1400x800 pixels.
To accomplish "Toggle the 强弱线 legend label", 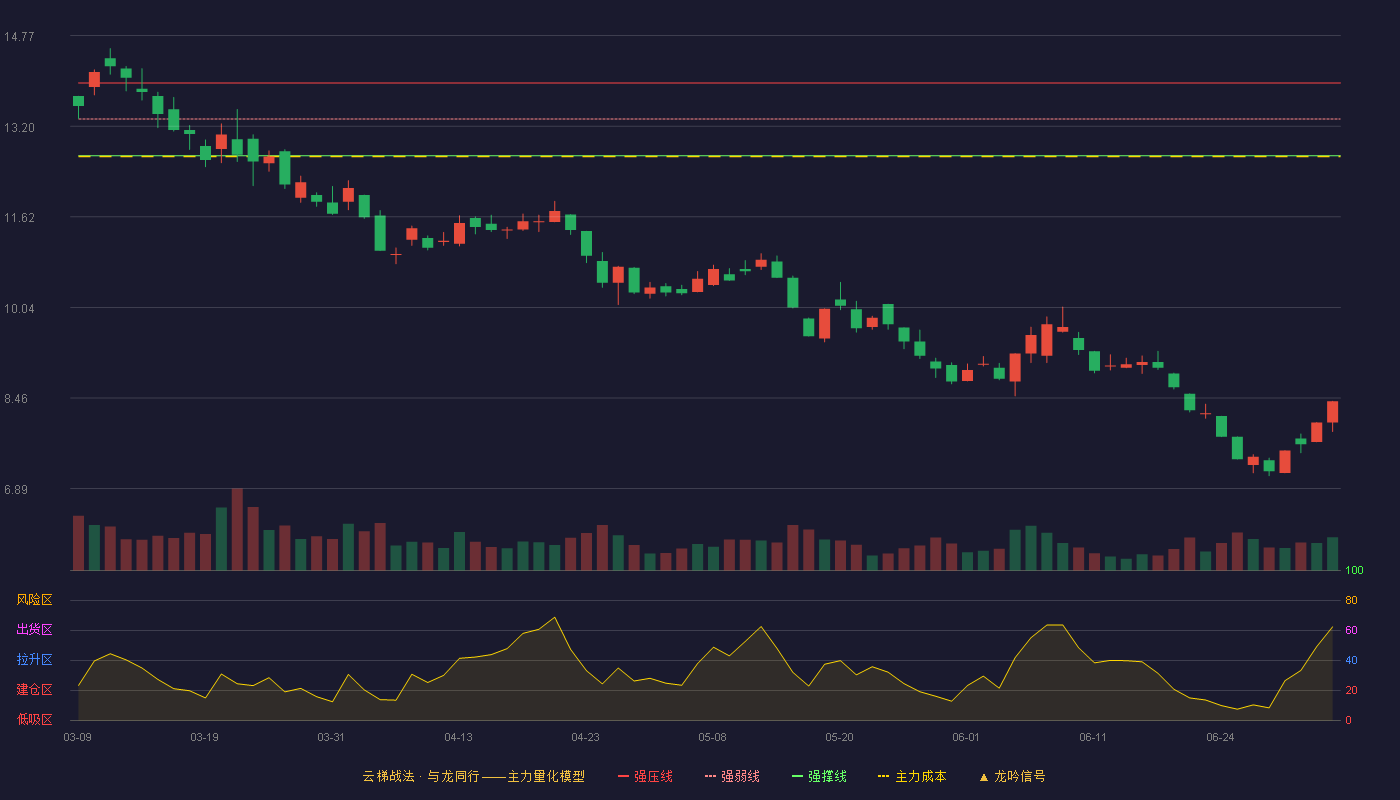I will point(740,776).
